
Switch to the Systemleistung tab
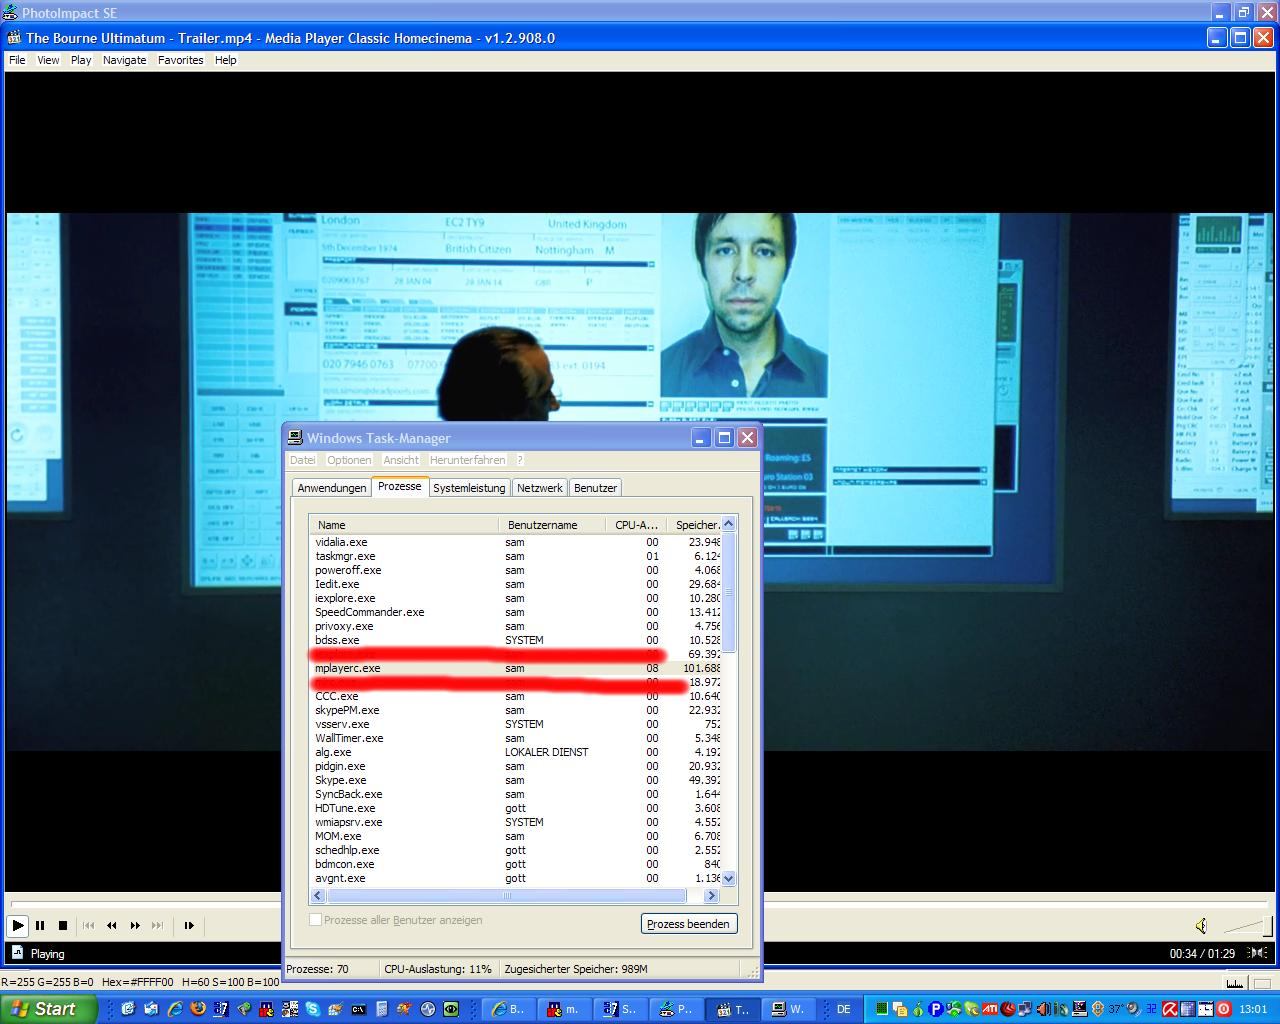pos(469,488)
